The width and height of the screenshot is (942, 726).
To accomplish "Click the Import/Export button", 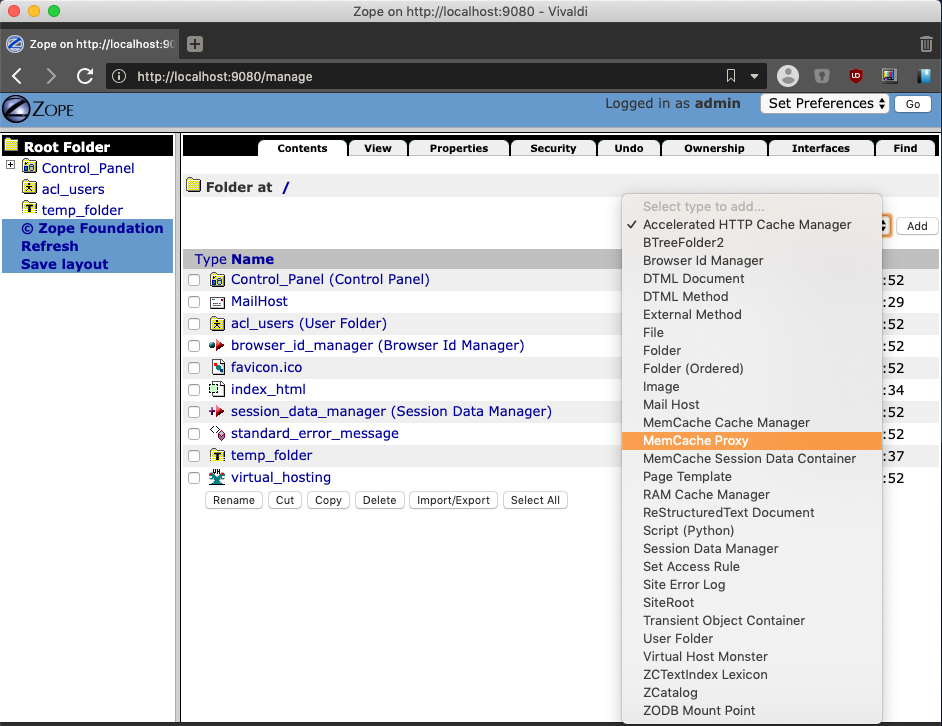I will click(453, 500).
